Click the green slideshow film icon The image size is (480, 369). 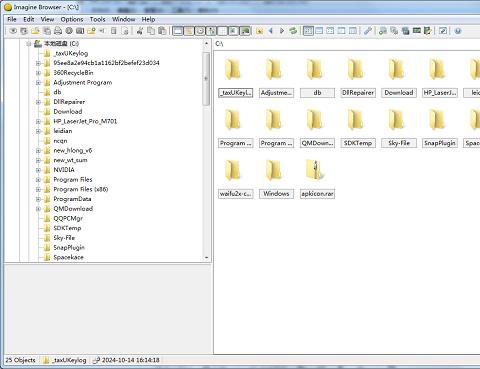[417, 31]
